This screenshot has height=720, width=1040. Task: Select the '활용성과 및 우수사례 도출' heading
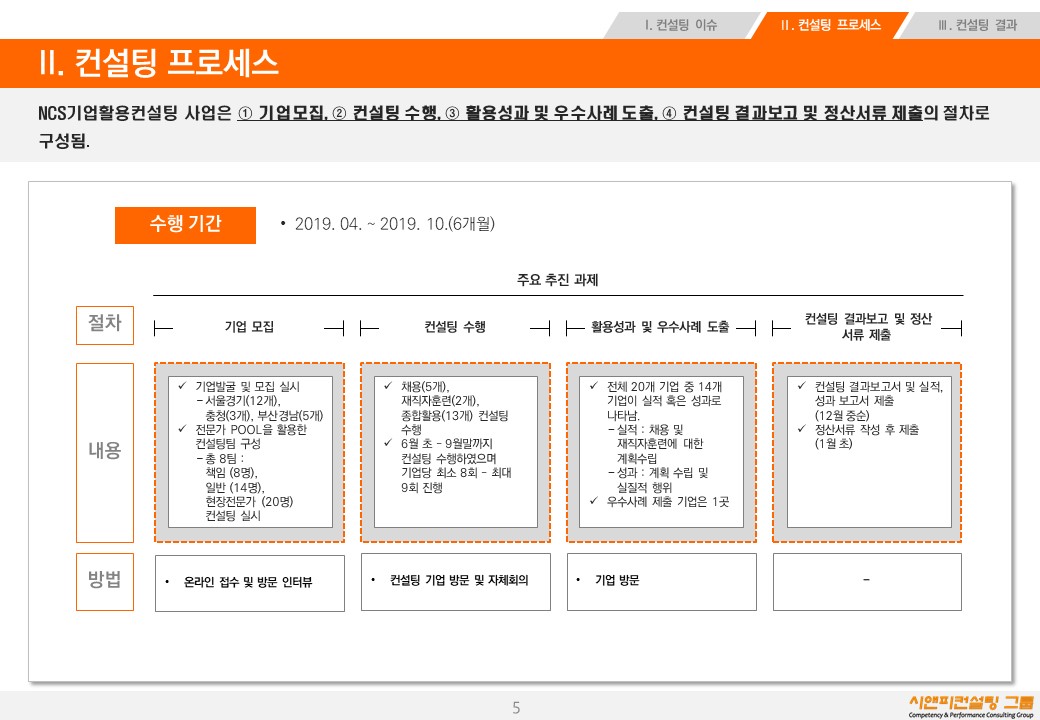point(660,327)
